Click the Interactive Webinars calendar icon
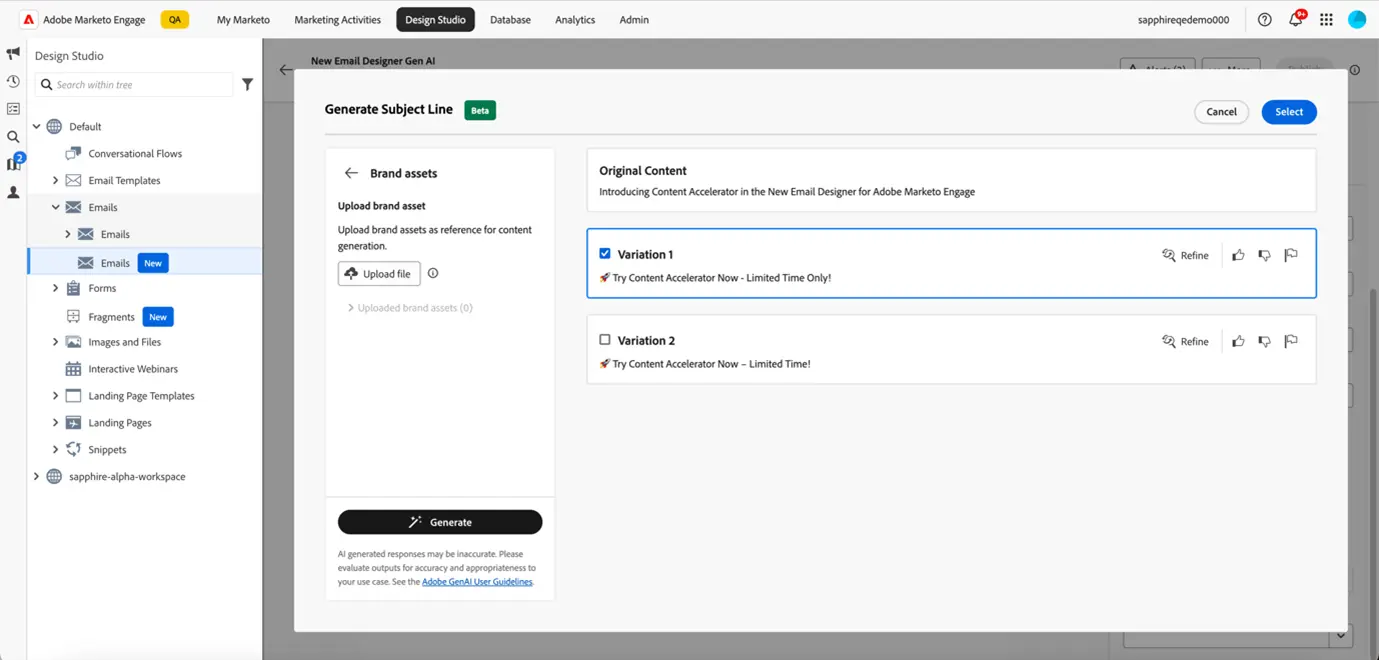This screenshot has width=1379, height=660. coord(73,369)
